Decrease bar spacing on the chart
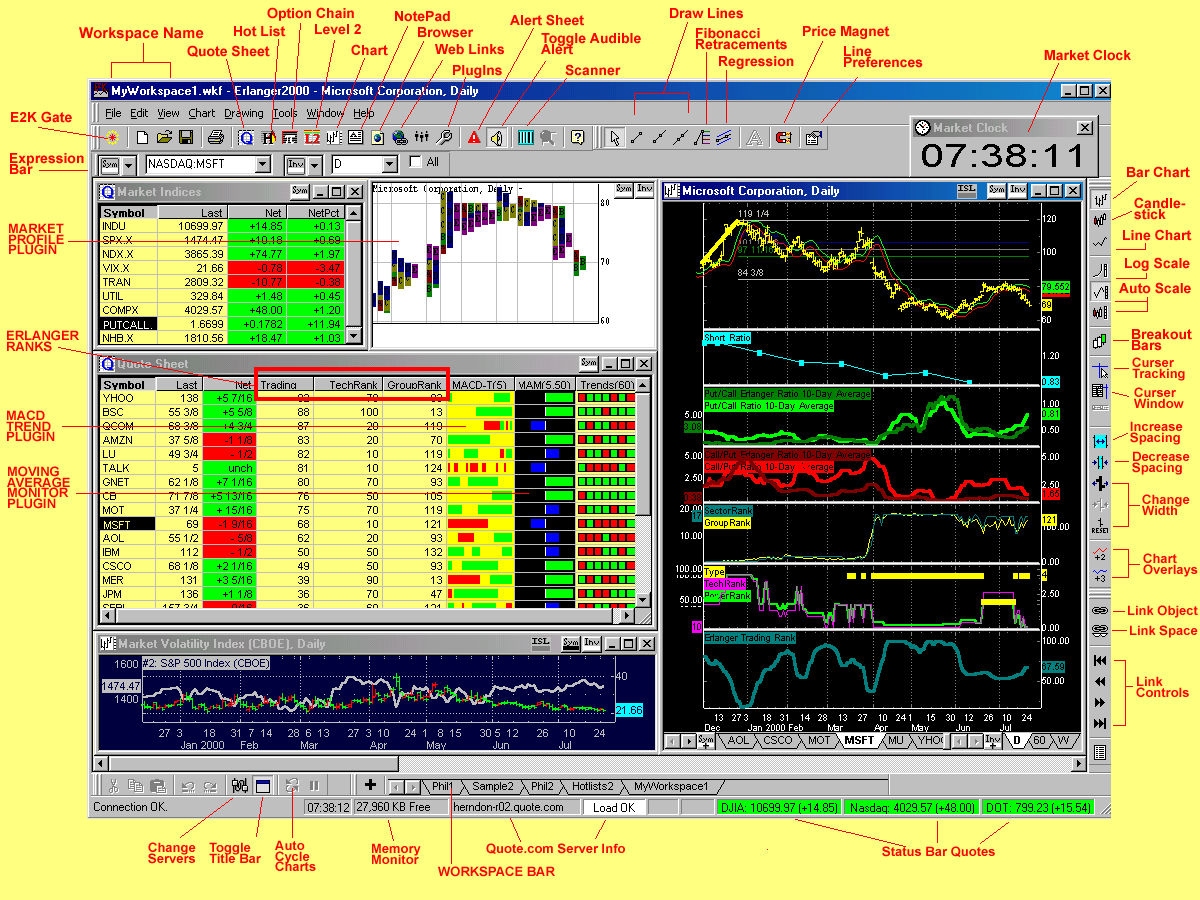The width and height of the screenshot is (1200, 900). [x=1100, y=462]
